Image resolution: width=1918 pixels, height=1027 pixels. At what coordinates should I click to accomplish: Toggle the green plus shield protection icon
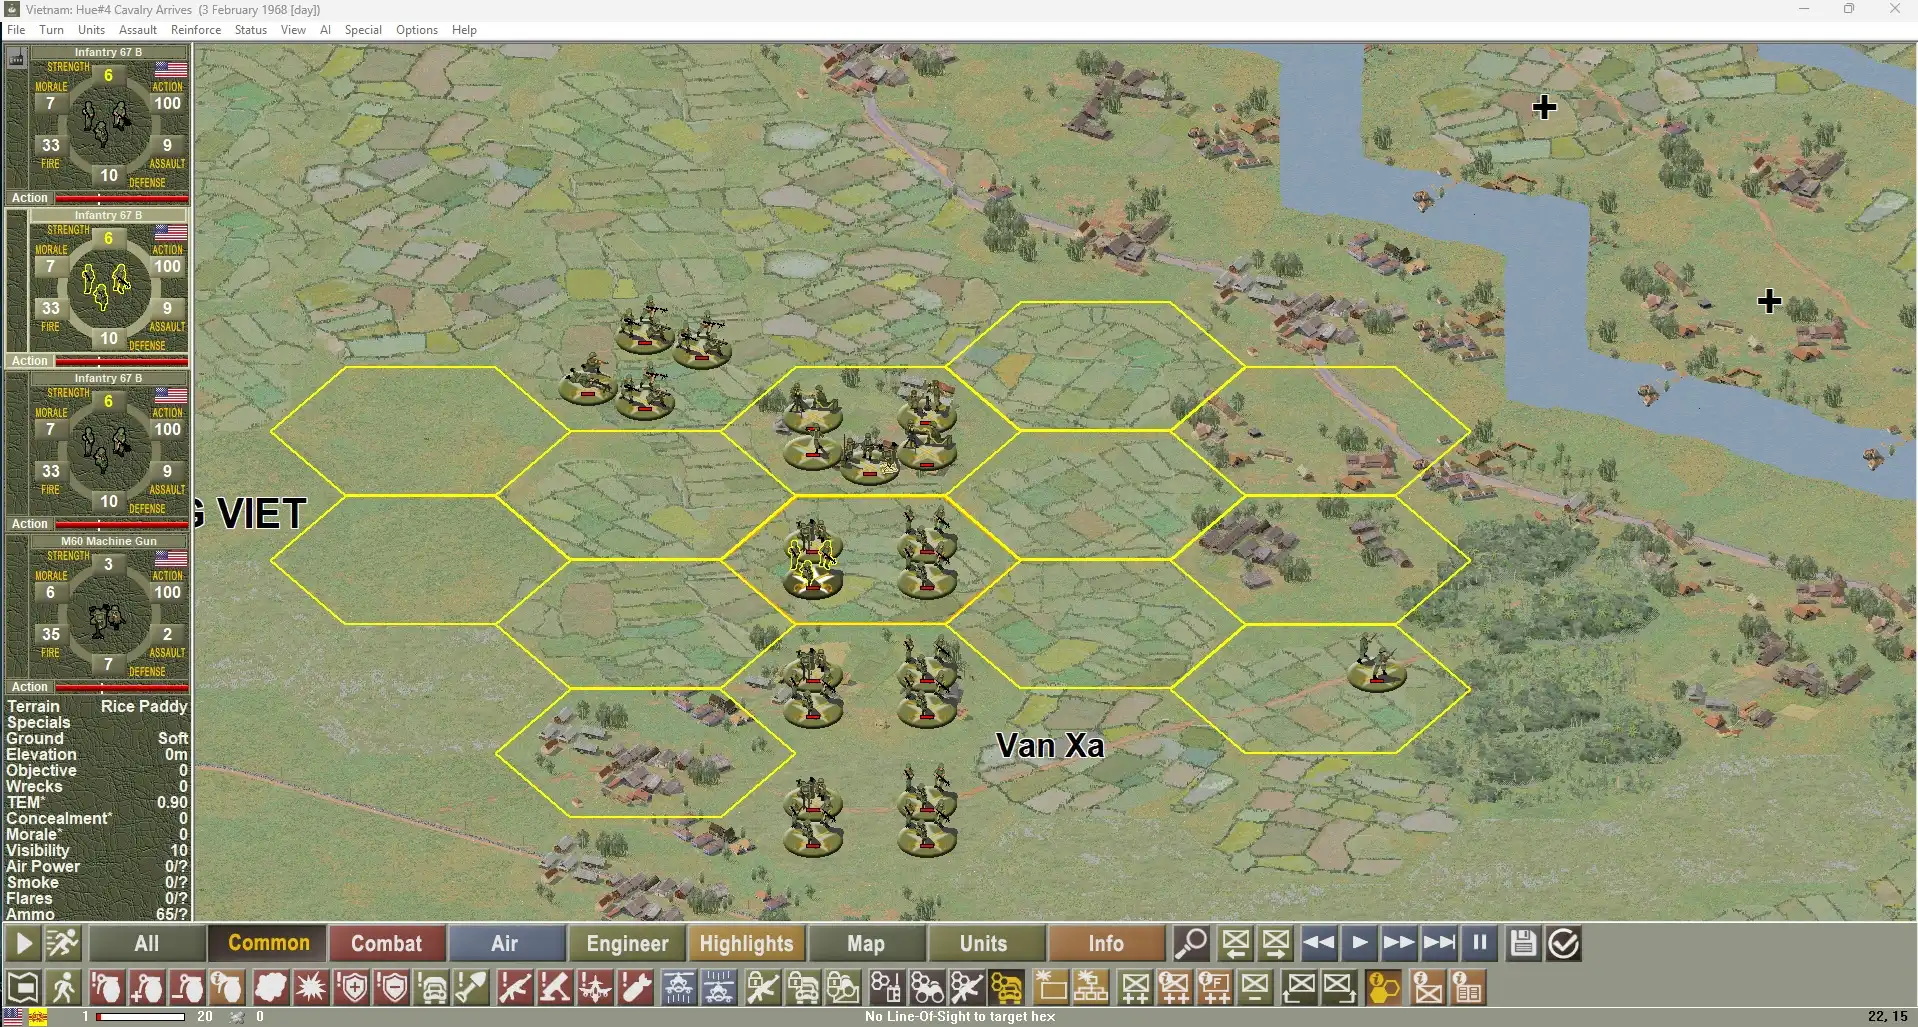(x=352, y=987)
